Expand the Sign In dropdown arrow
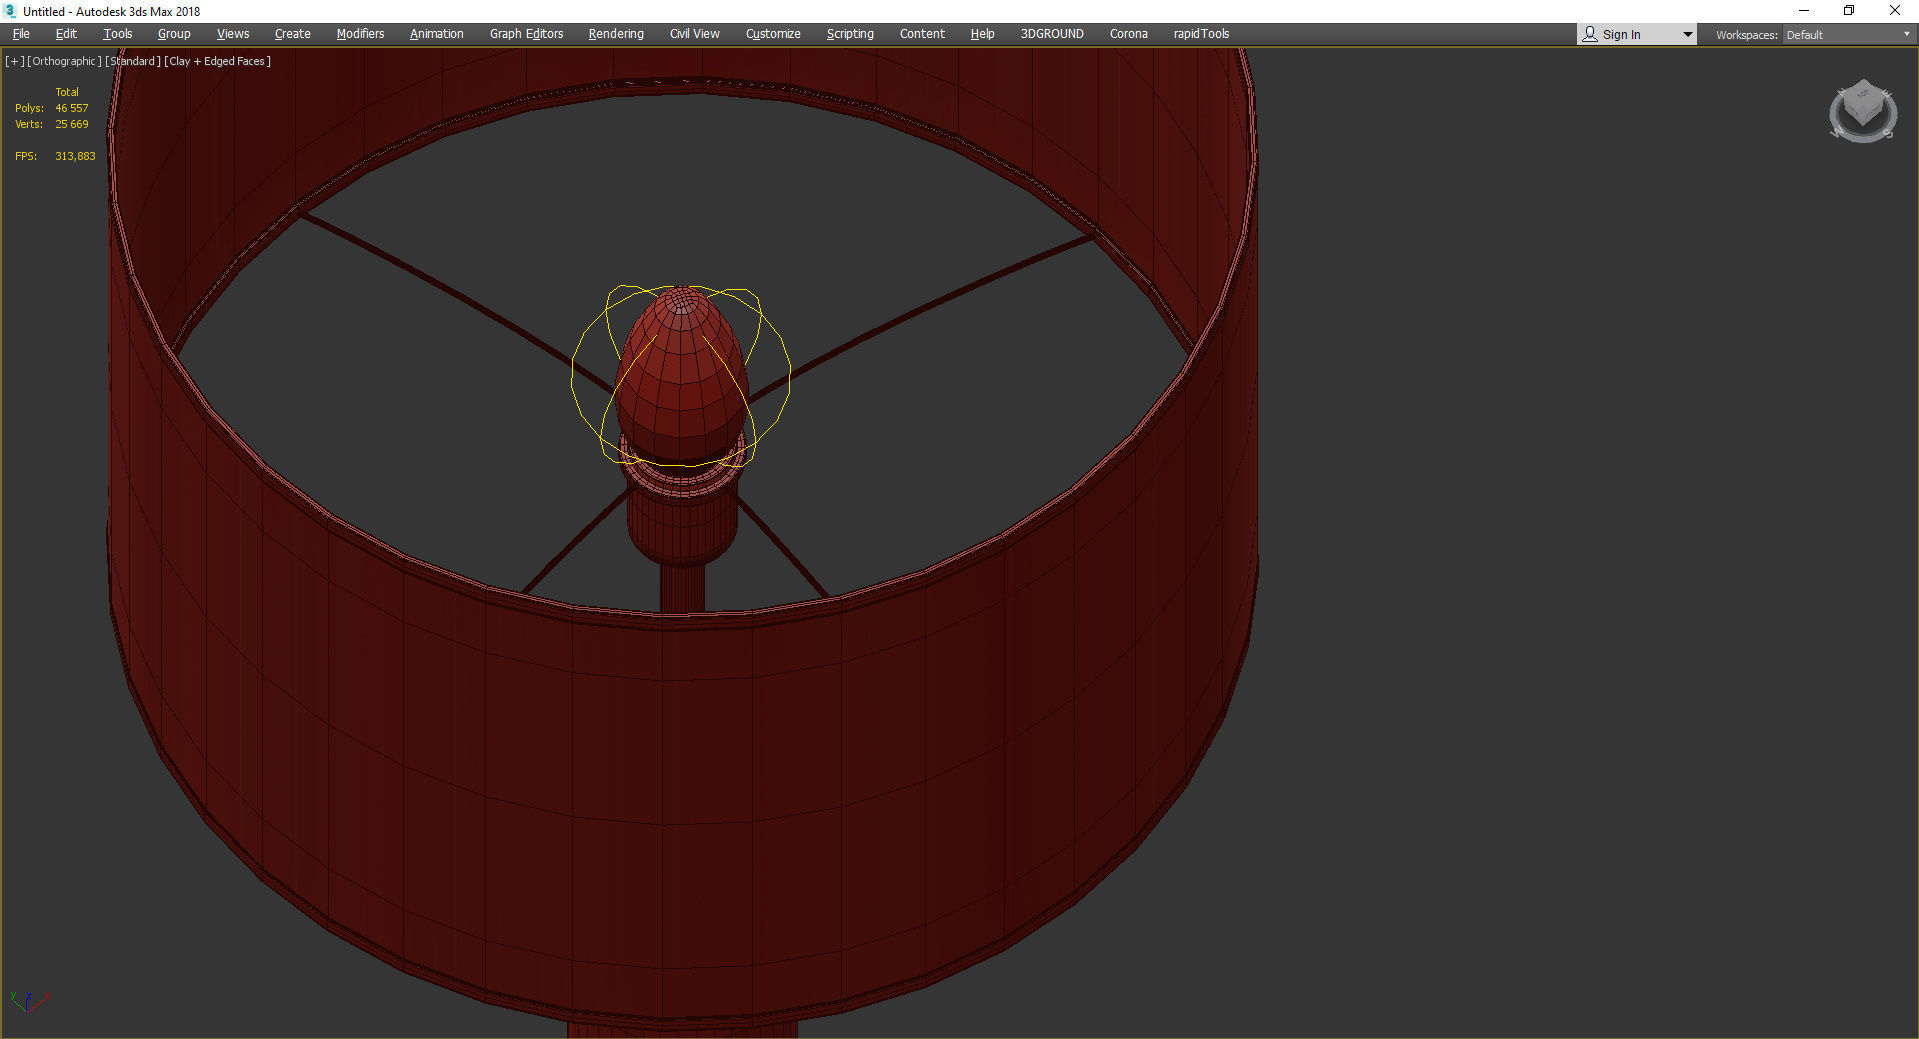 click(x=1688, y=35)
